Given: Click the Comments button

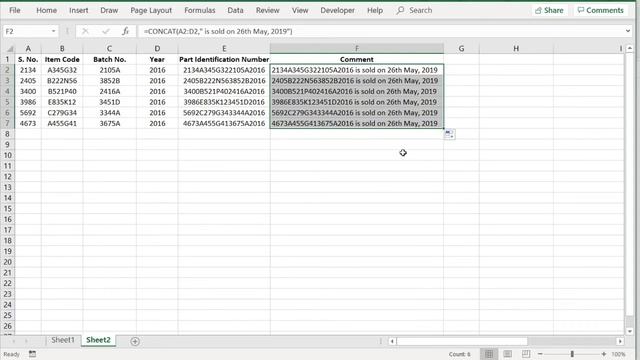Looking at the screenshot, I should coord(600,10).
